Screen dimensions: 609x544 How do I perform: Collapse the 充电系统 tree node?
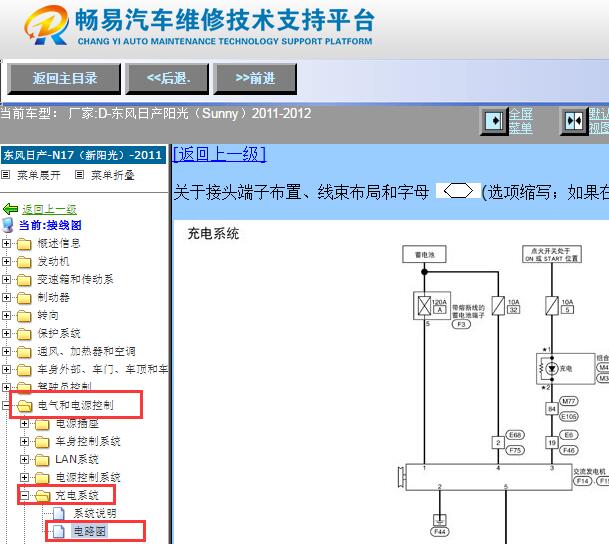(24, 495)
